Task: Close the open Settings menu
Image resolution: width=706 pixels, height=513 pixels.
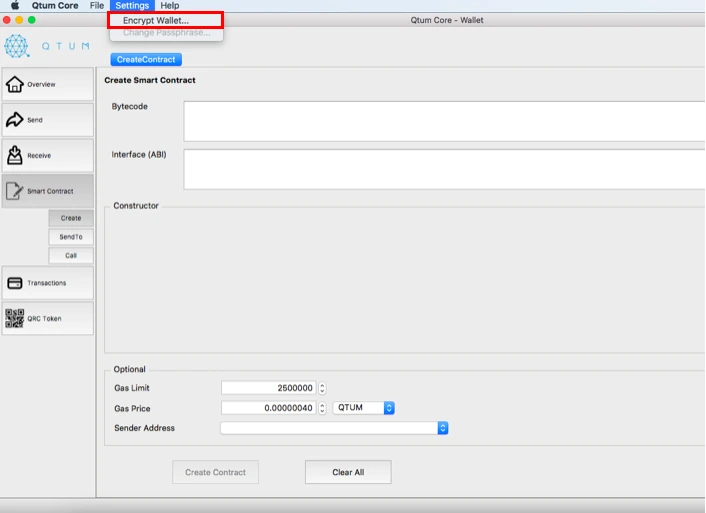Action: click(x=132, y=5)
